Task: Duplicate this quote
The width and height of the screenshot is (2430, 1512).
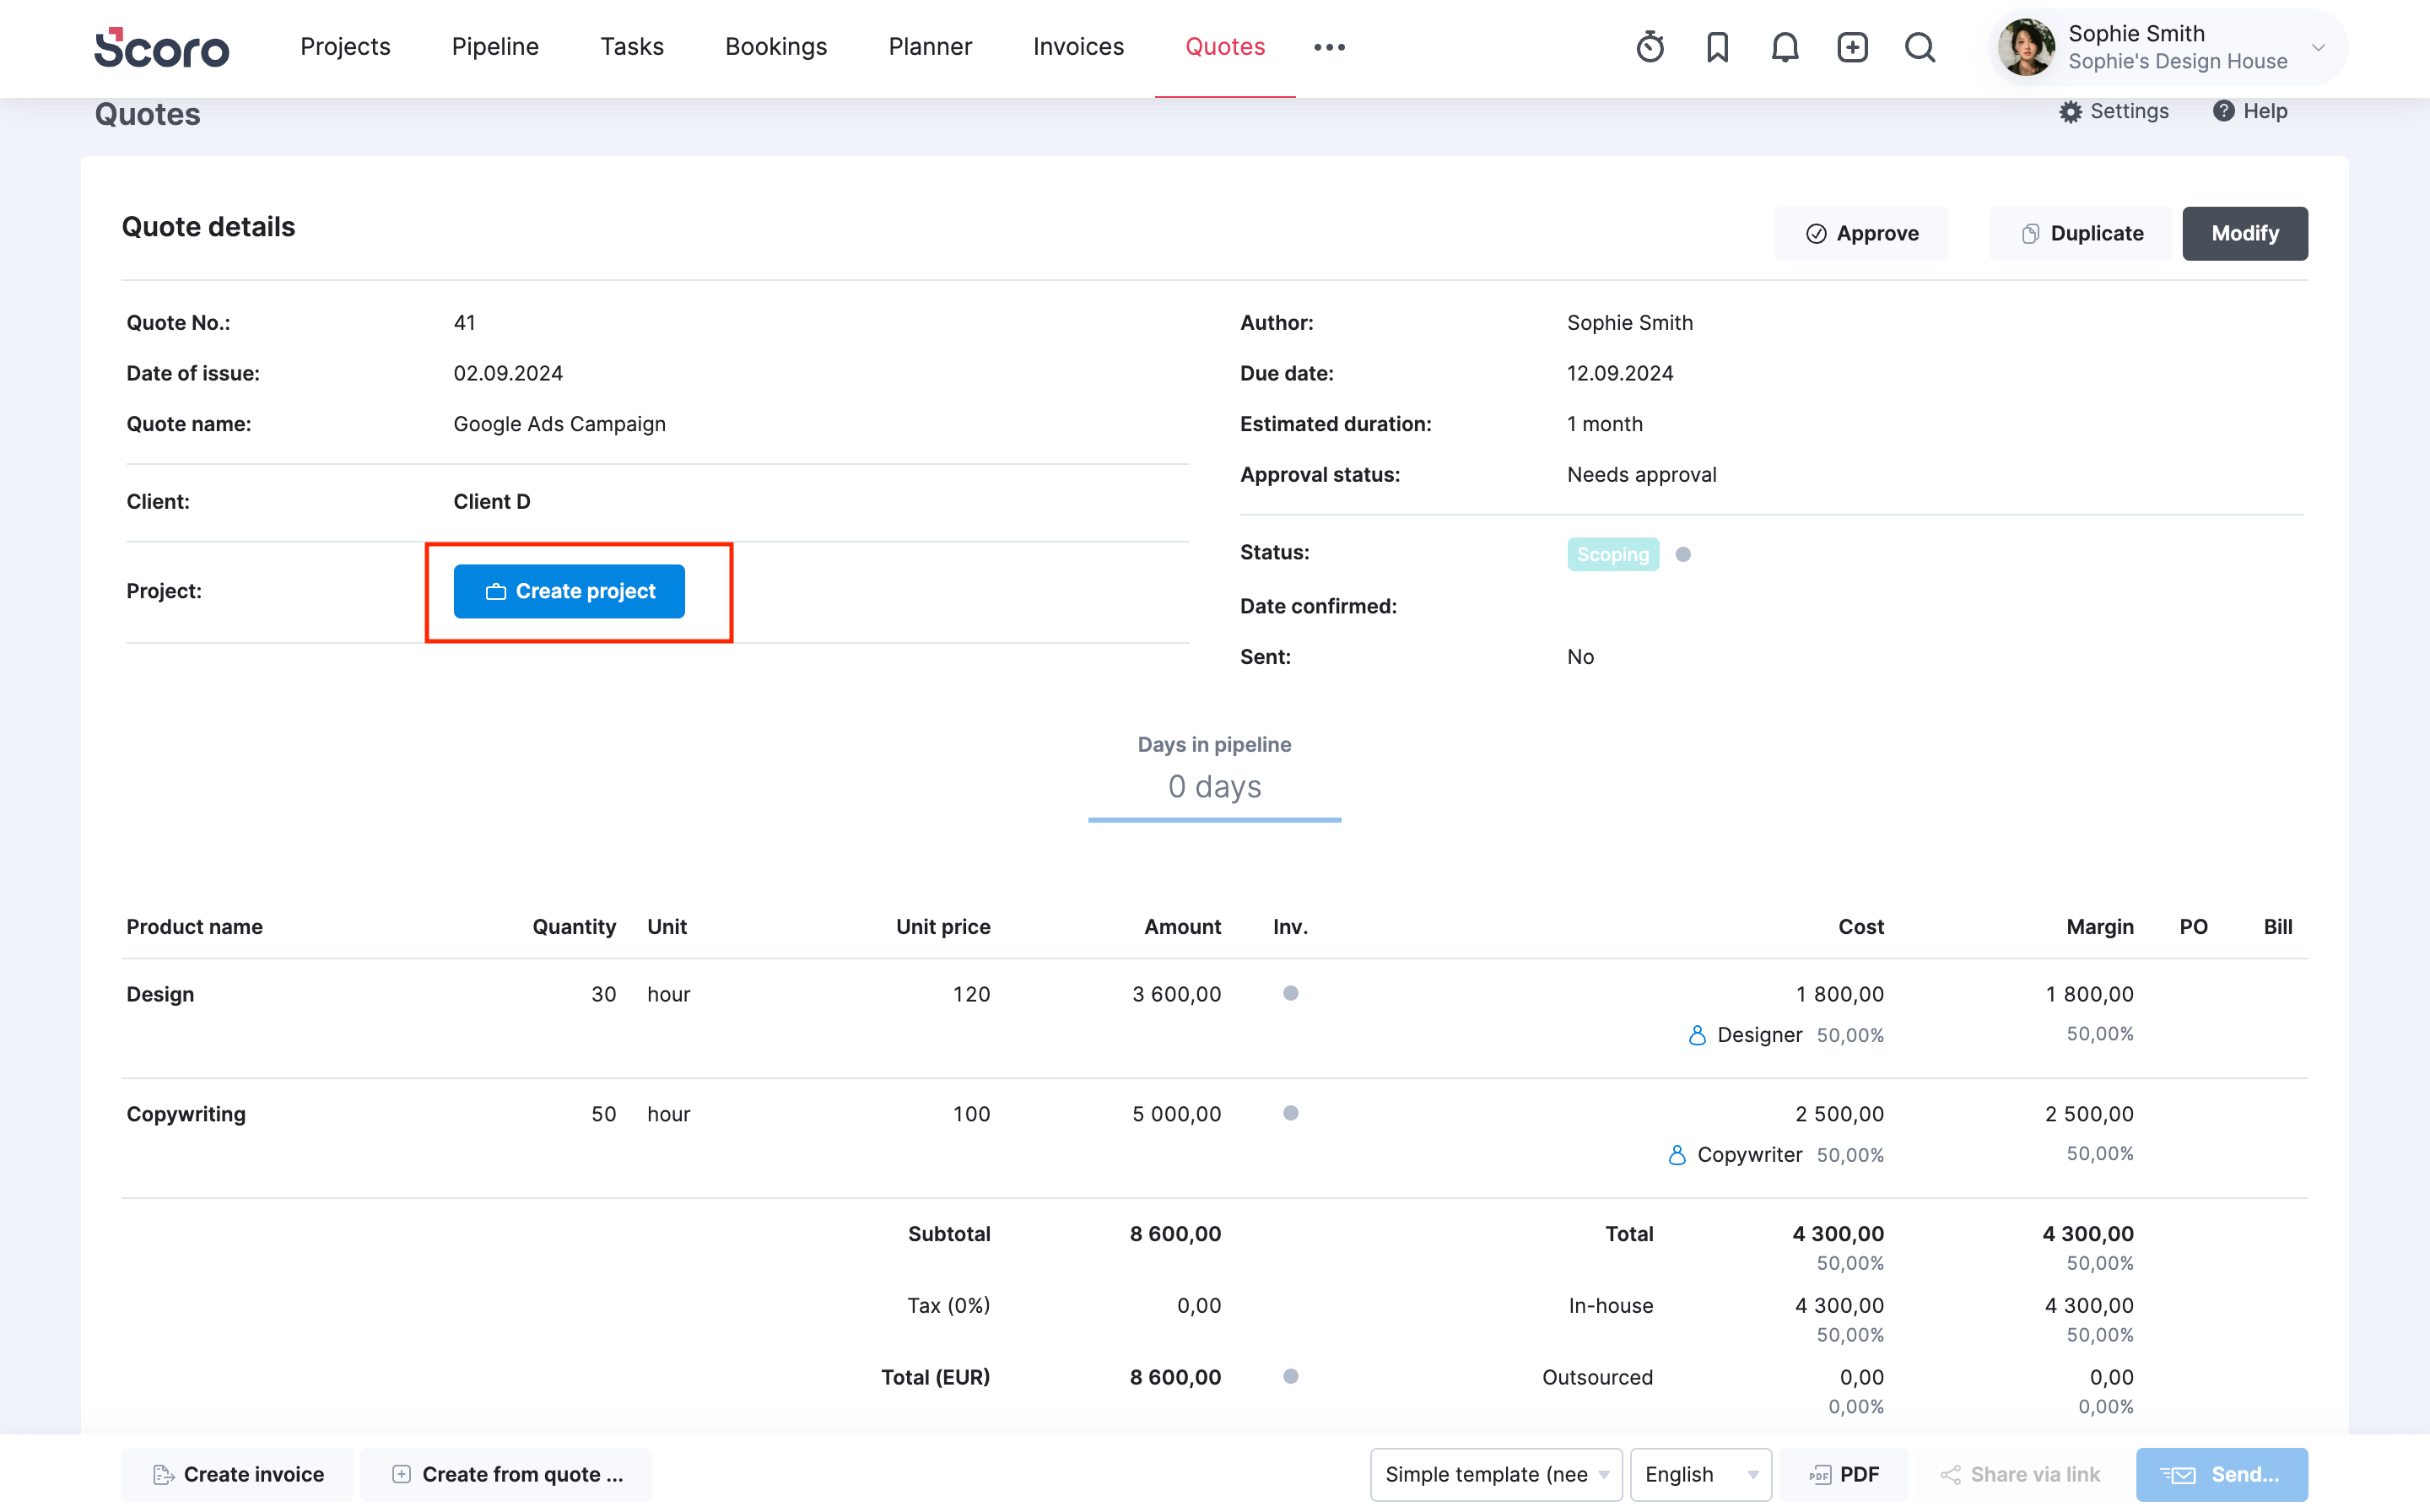Action: click(2081, 233)
